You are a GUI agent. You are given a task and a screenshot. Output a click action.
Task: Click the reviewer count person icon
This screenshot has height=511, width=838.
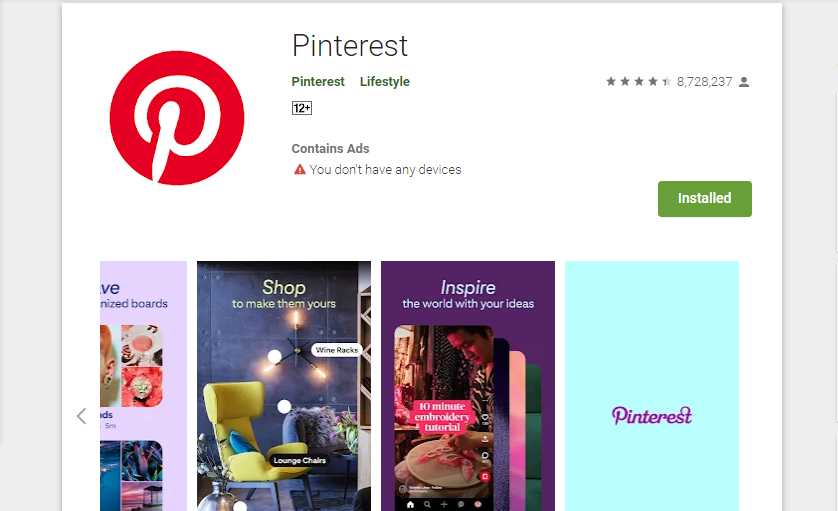pos(744,82)
